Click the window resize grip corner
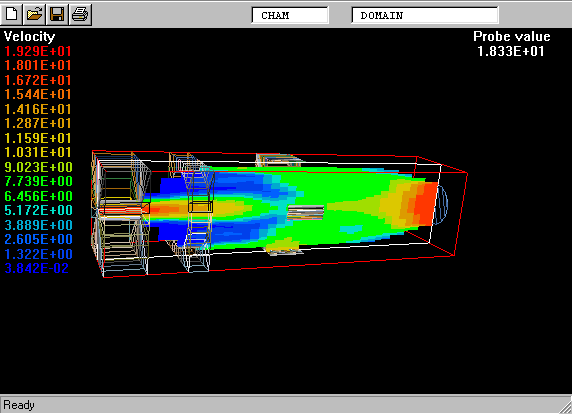The width and height of the screenshot is (572, 414). click(565, 407)
